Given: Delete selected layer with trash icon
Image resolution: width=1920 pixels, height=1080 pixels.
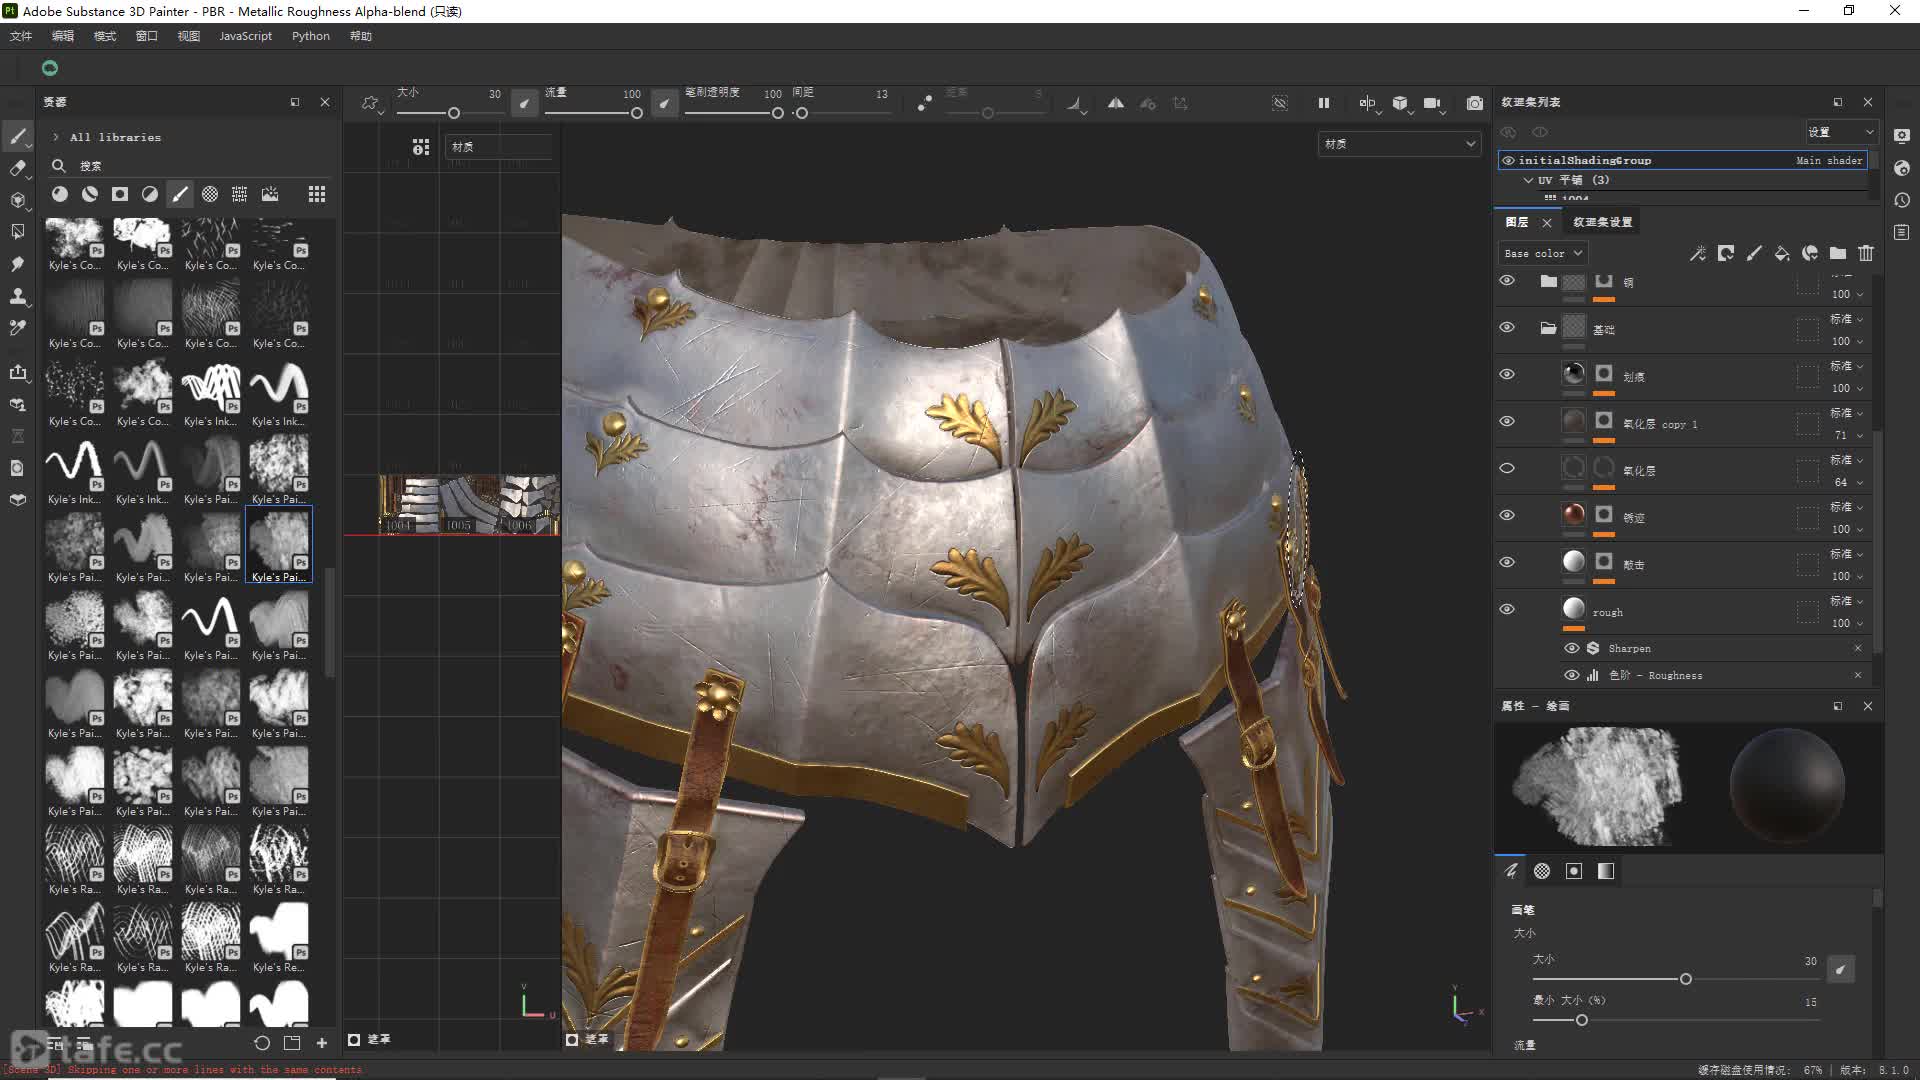Looking at the screenshot, I should click(1866, 253).
